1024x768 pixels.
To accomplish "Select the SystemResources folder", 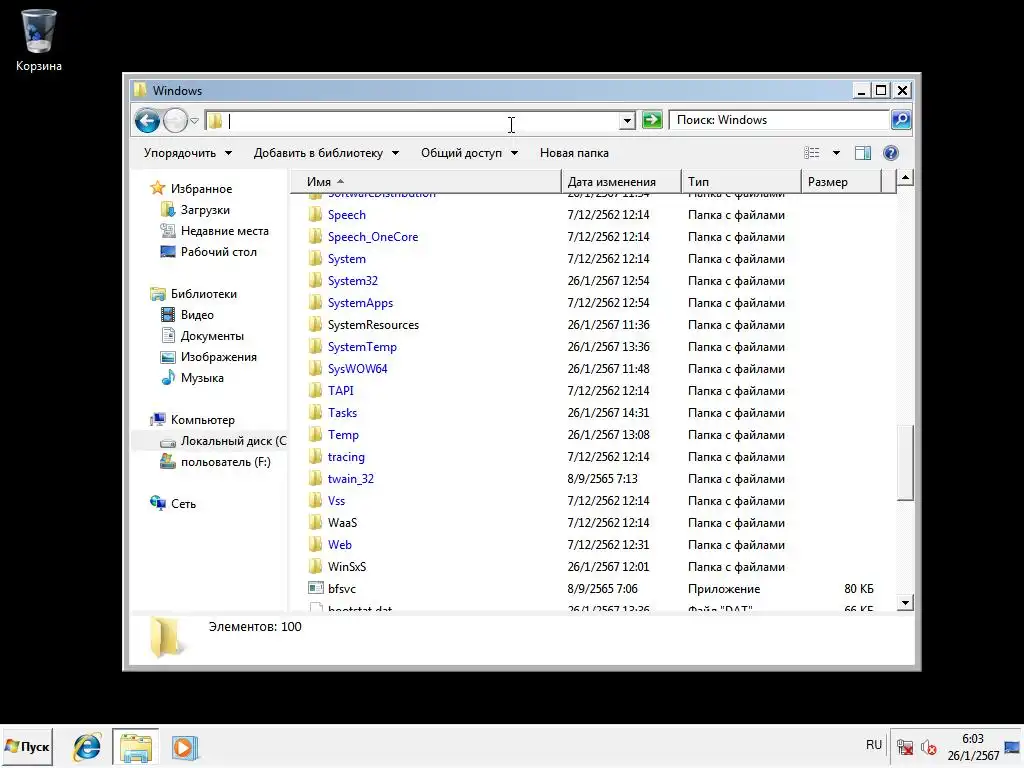I will 374,325.
